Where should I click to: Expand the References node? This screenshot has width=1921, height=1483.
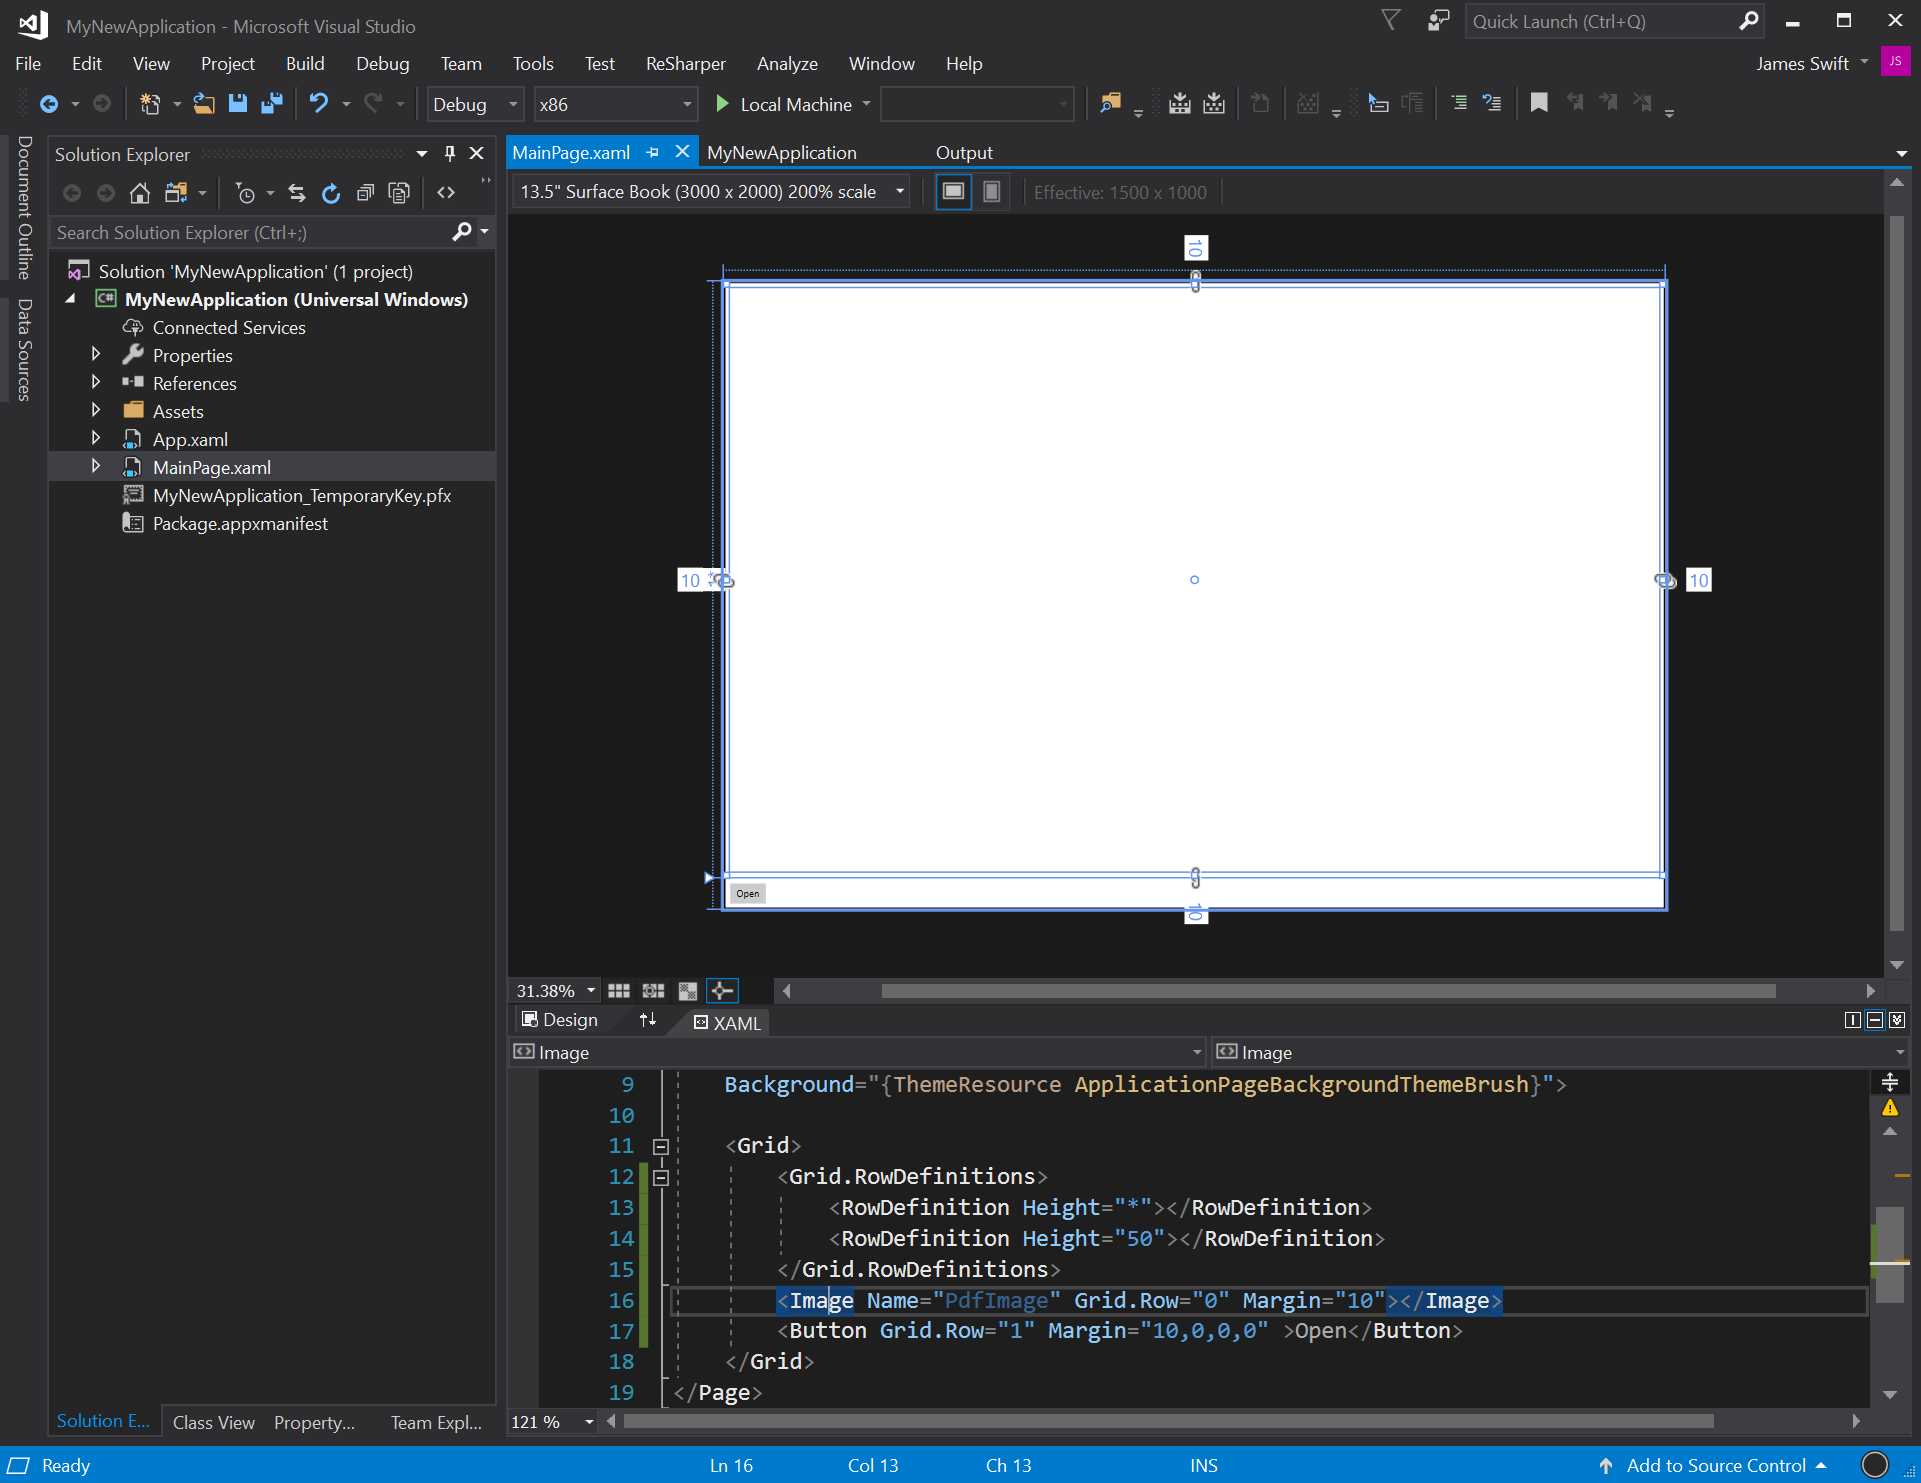(x=96, y=382)
